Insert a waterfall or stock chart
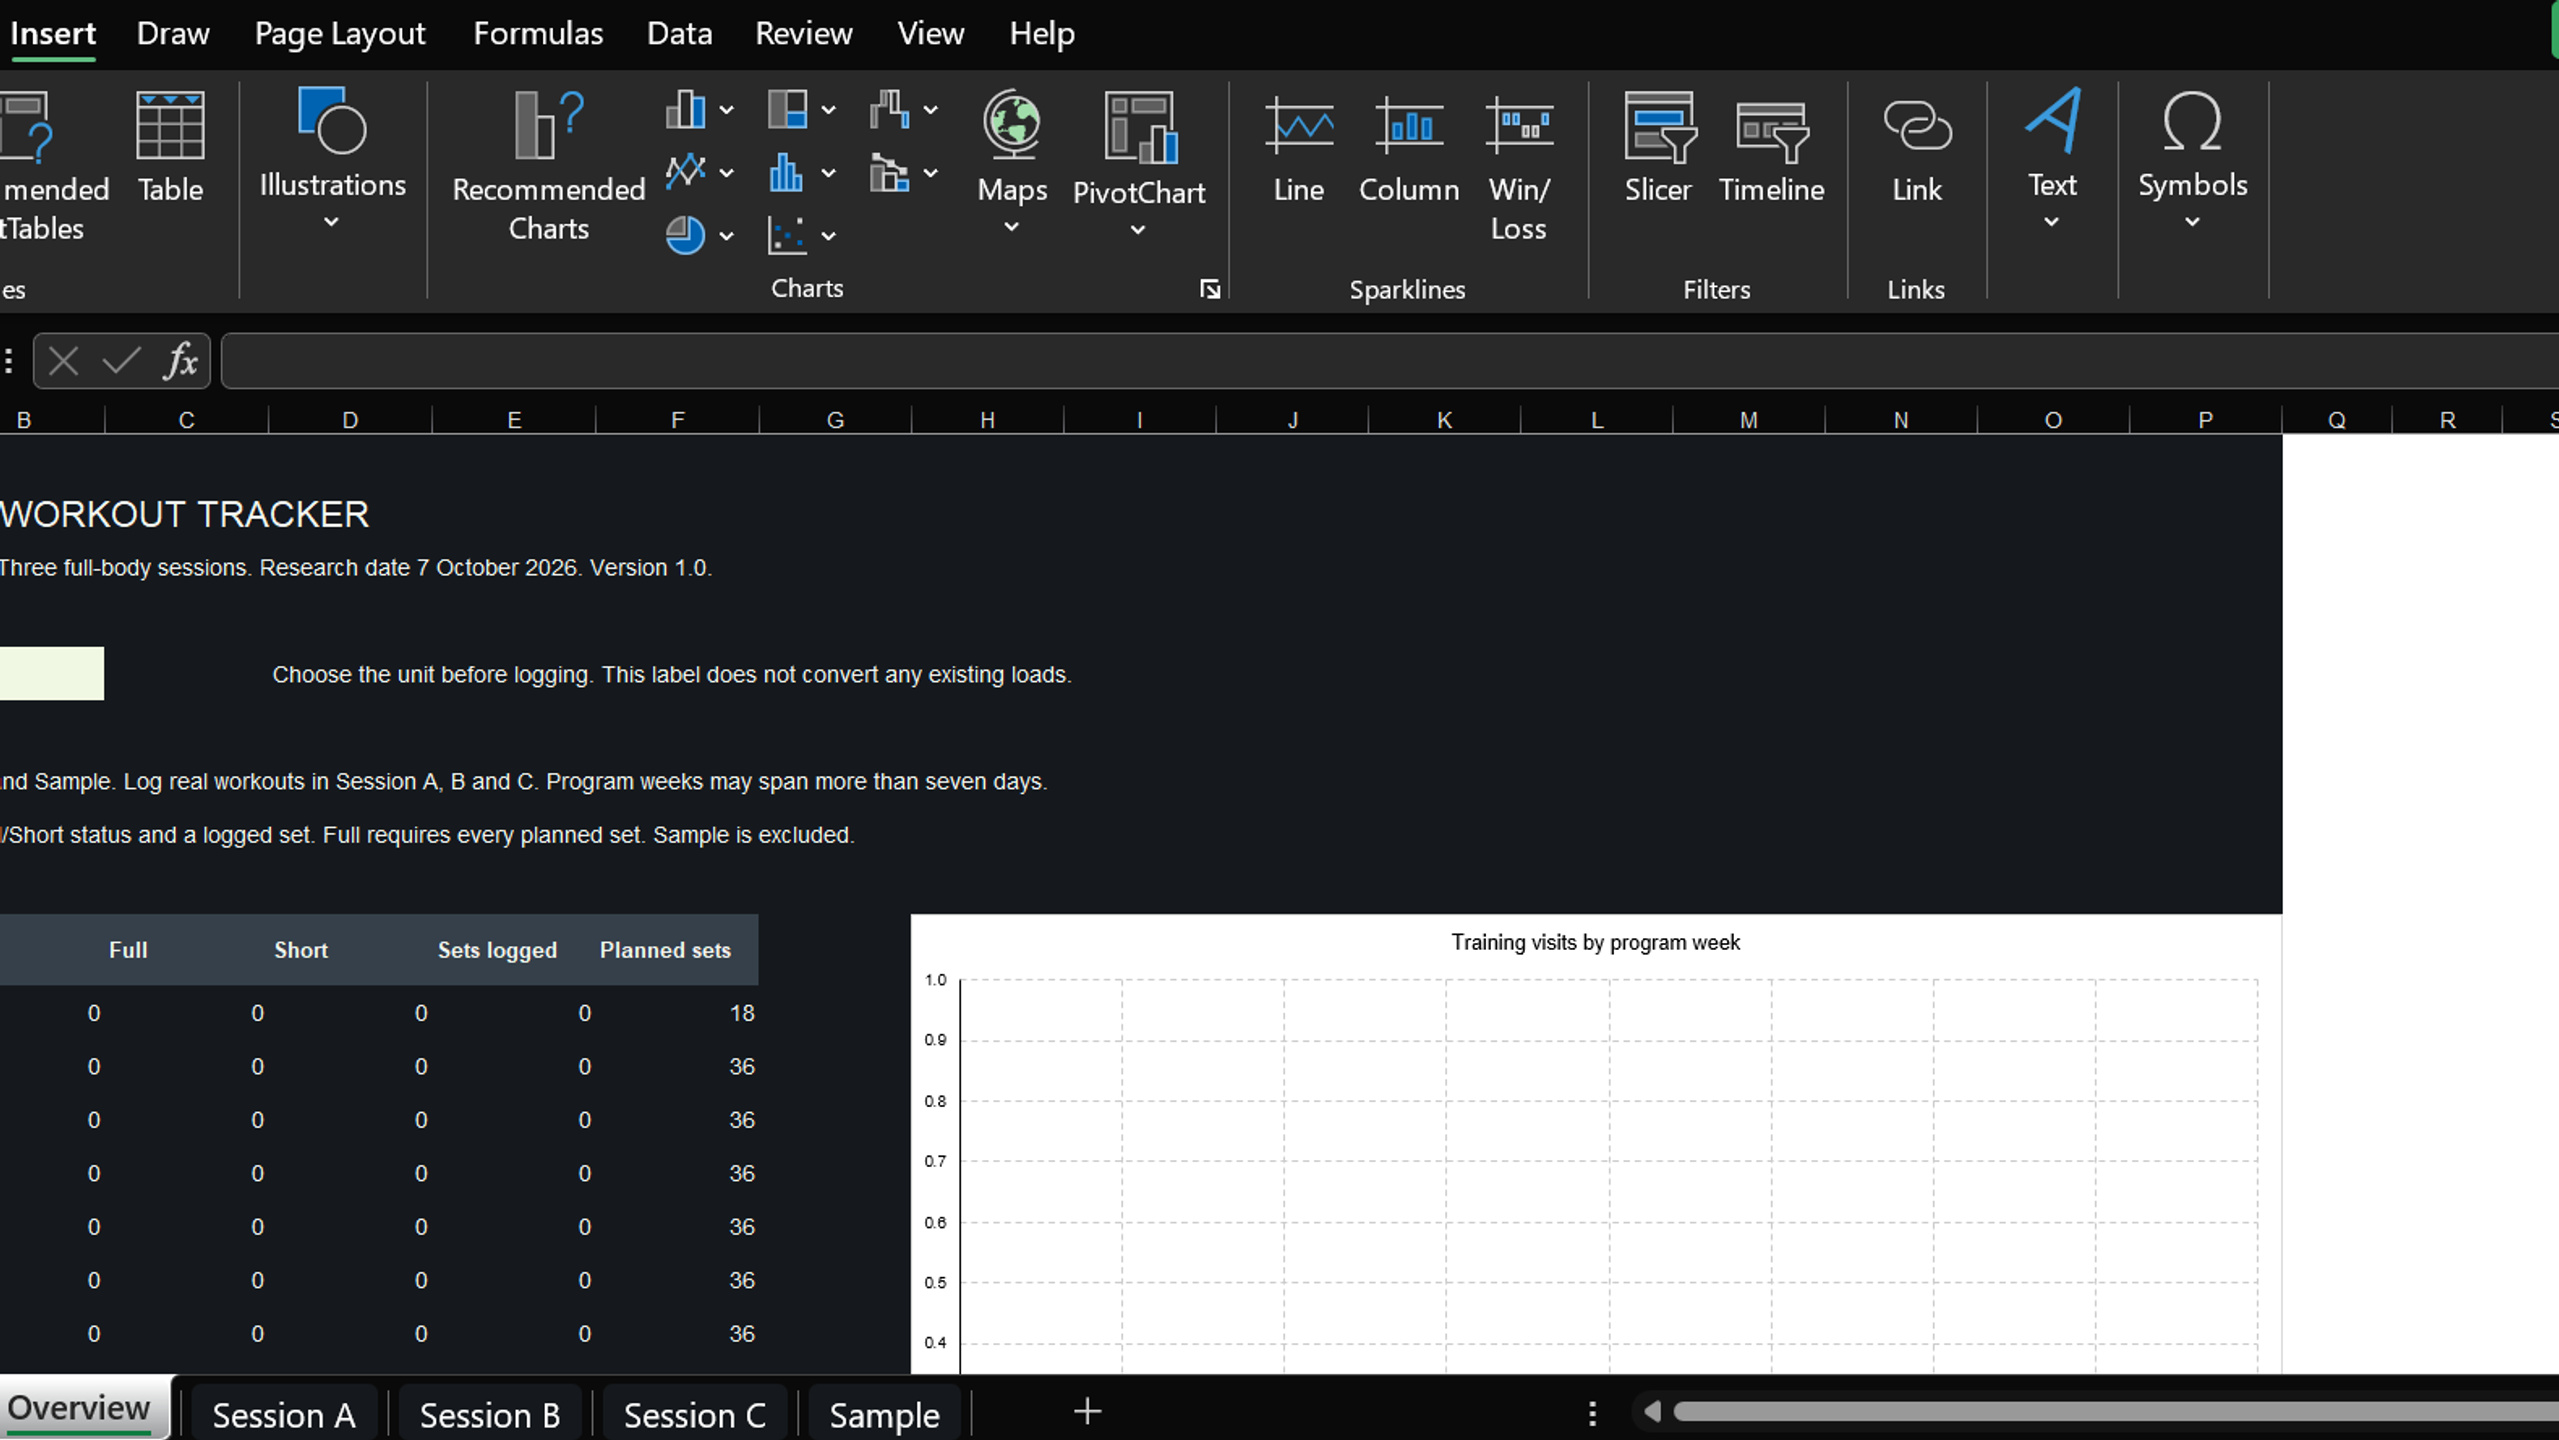Viewport: 2559px width, 1440px height. click(x=889, y=109)
